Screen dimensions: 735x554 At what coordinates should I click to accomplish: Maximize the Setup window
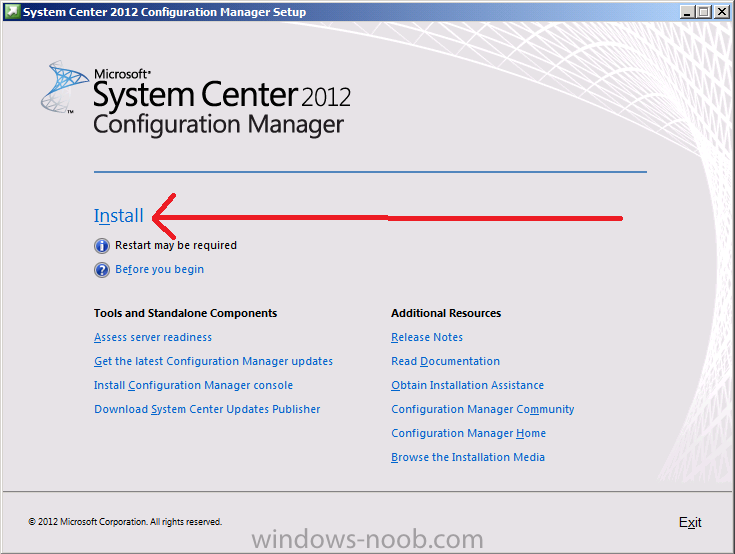(x=704, y=12)
